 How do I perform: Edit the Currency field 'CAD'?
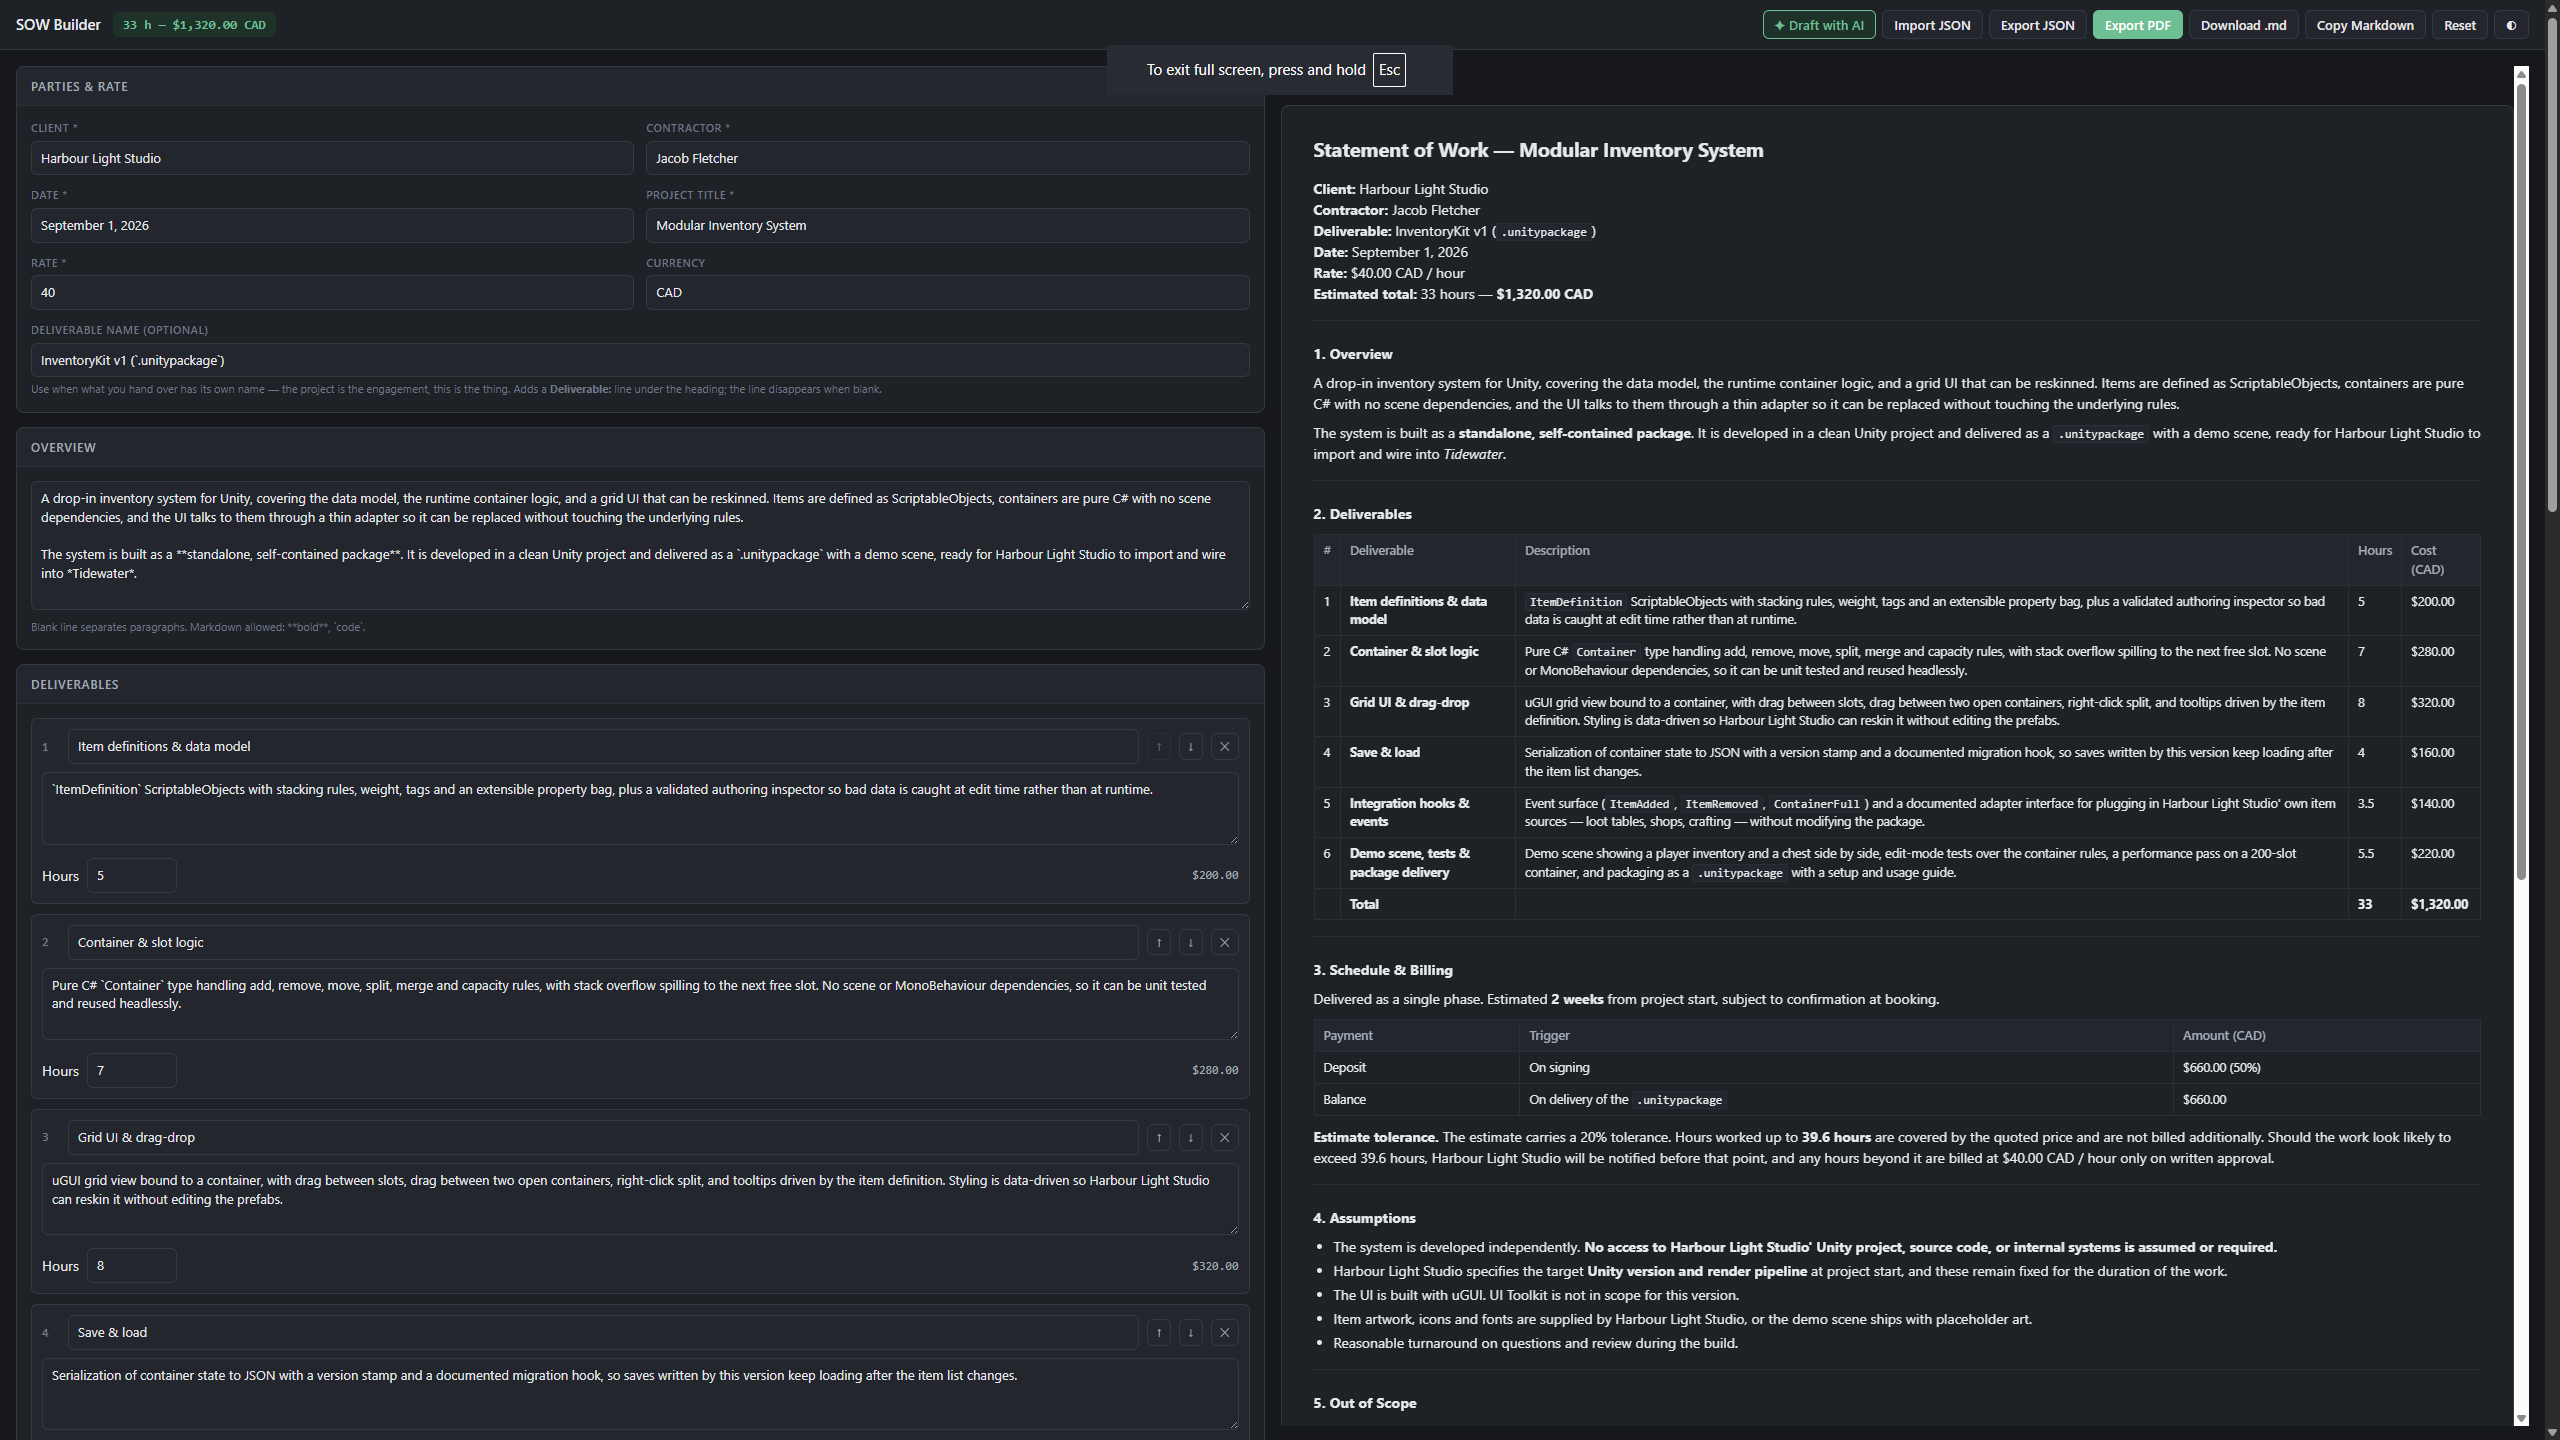coord(947,292)
